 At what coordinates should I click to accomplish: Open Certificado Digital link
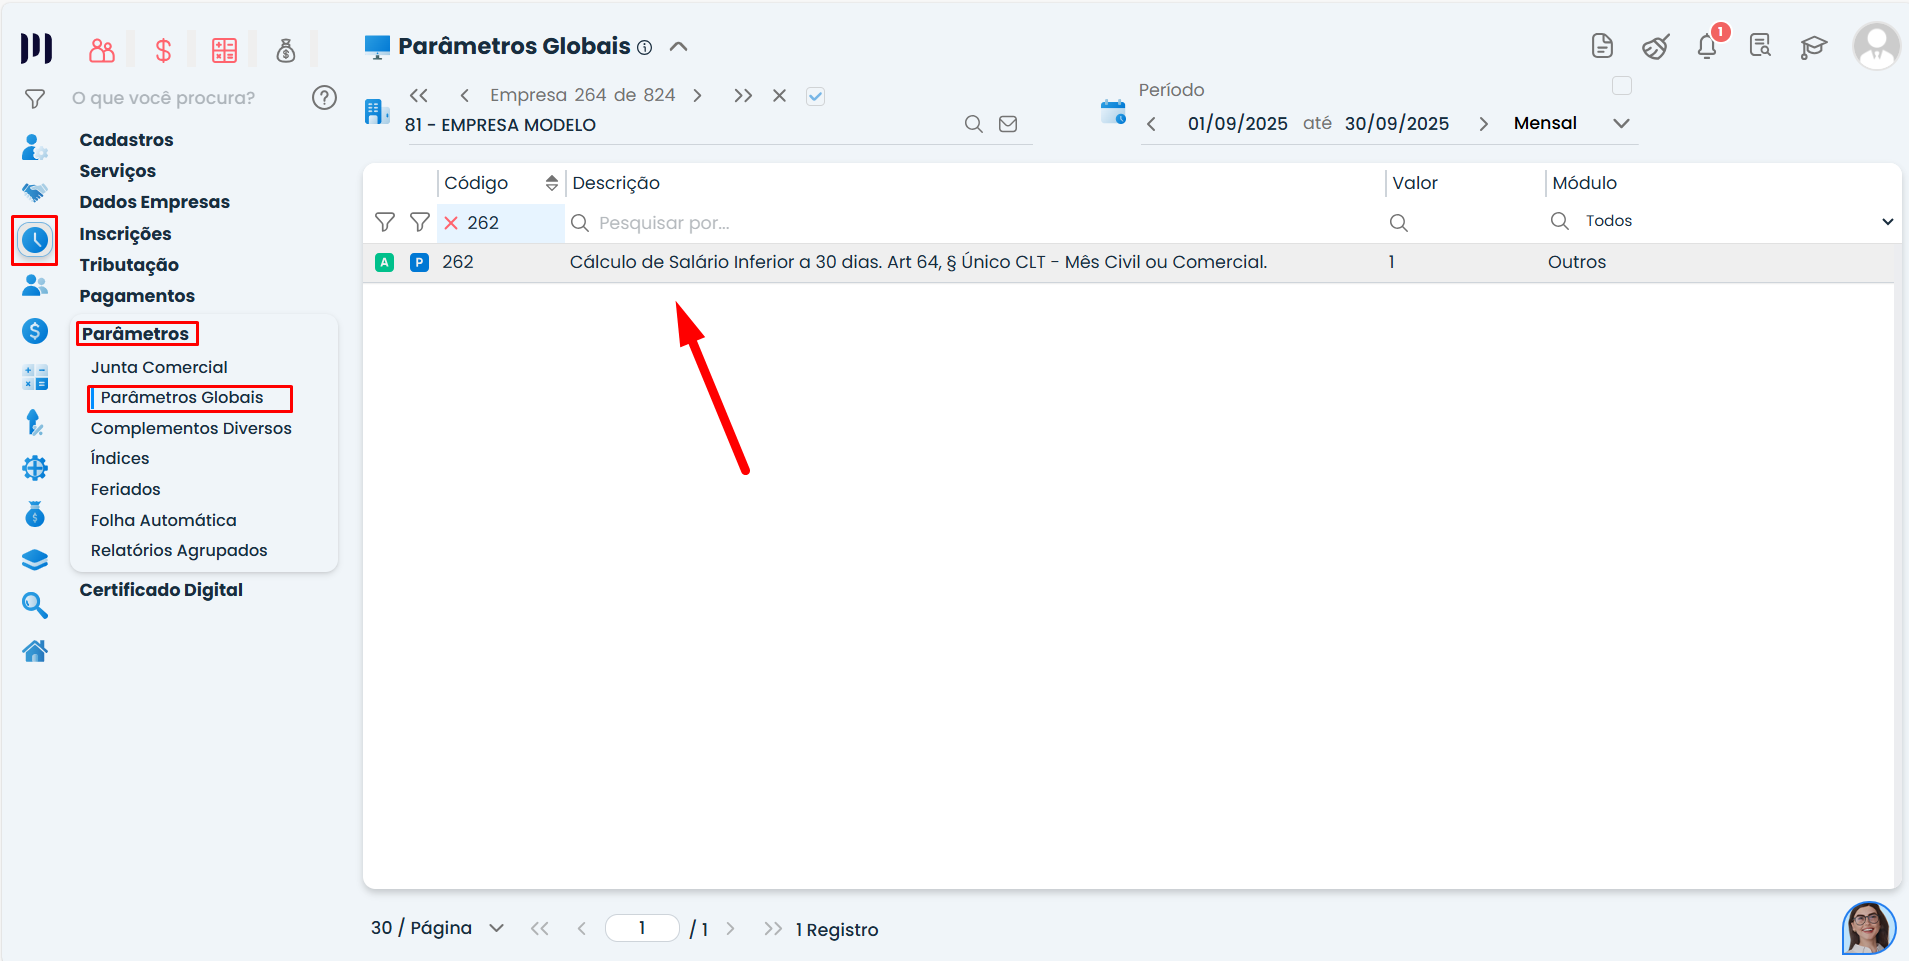(x=161, y=590)
